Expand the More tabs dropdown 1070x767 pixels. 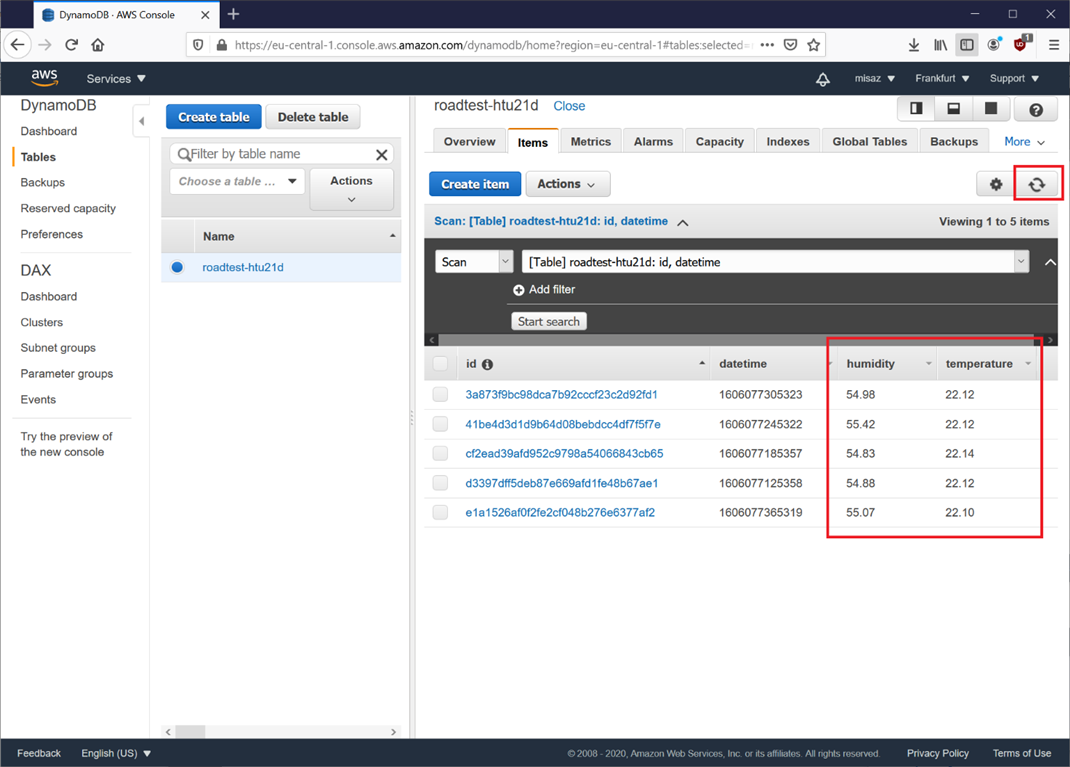1024,142
